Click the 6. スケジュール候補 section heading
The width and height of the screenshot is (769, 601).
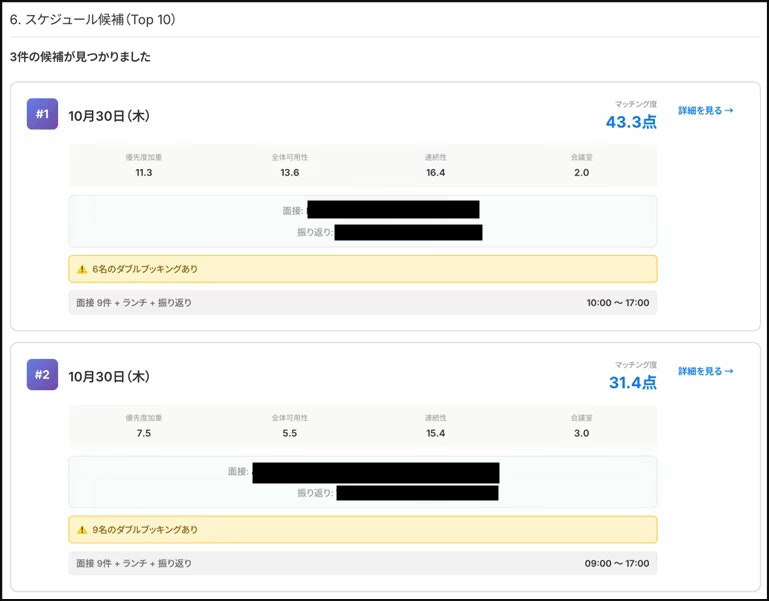[93, 20]
